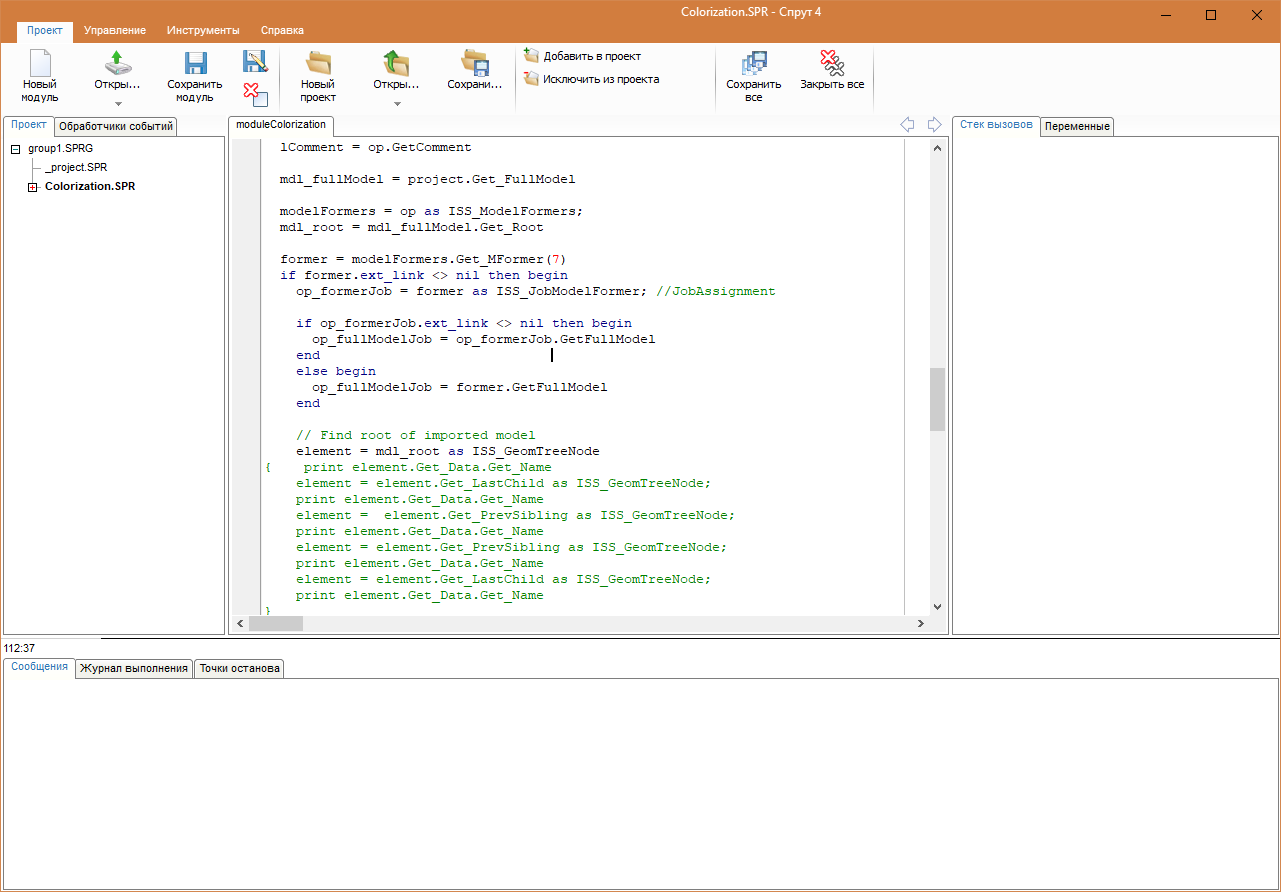Collapse the group1.SPRG tree node

(15, 148)
